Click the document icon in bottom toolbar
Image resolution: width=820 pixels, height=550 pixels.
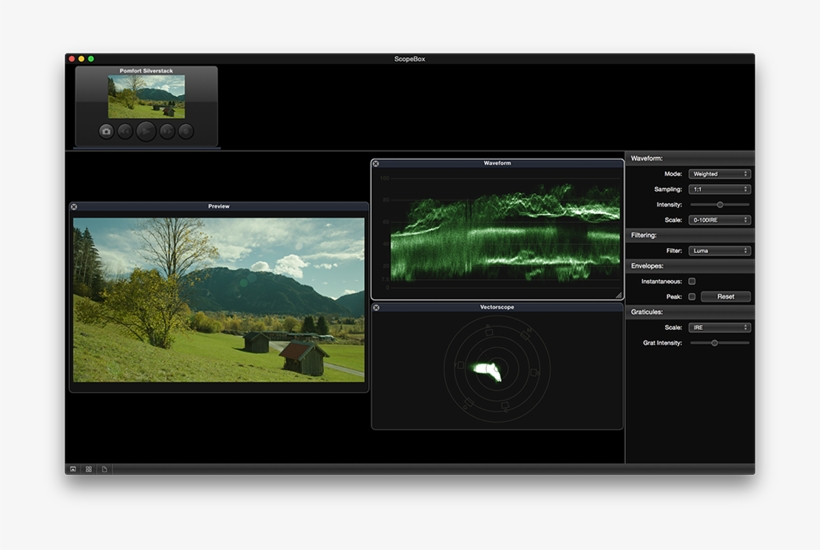click(x=105, y=469)
